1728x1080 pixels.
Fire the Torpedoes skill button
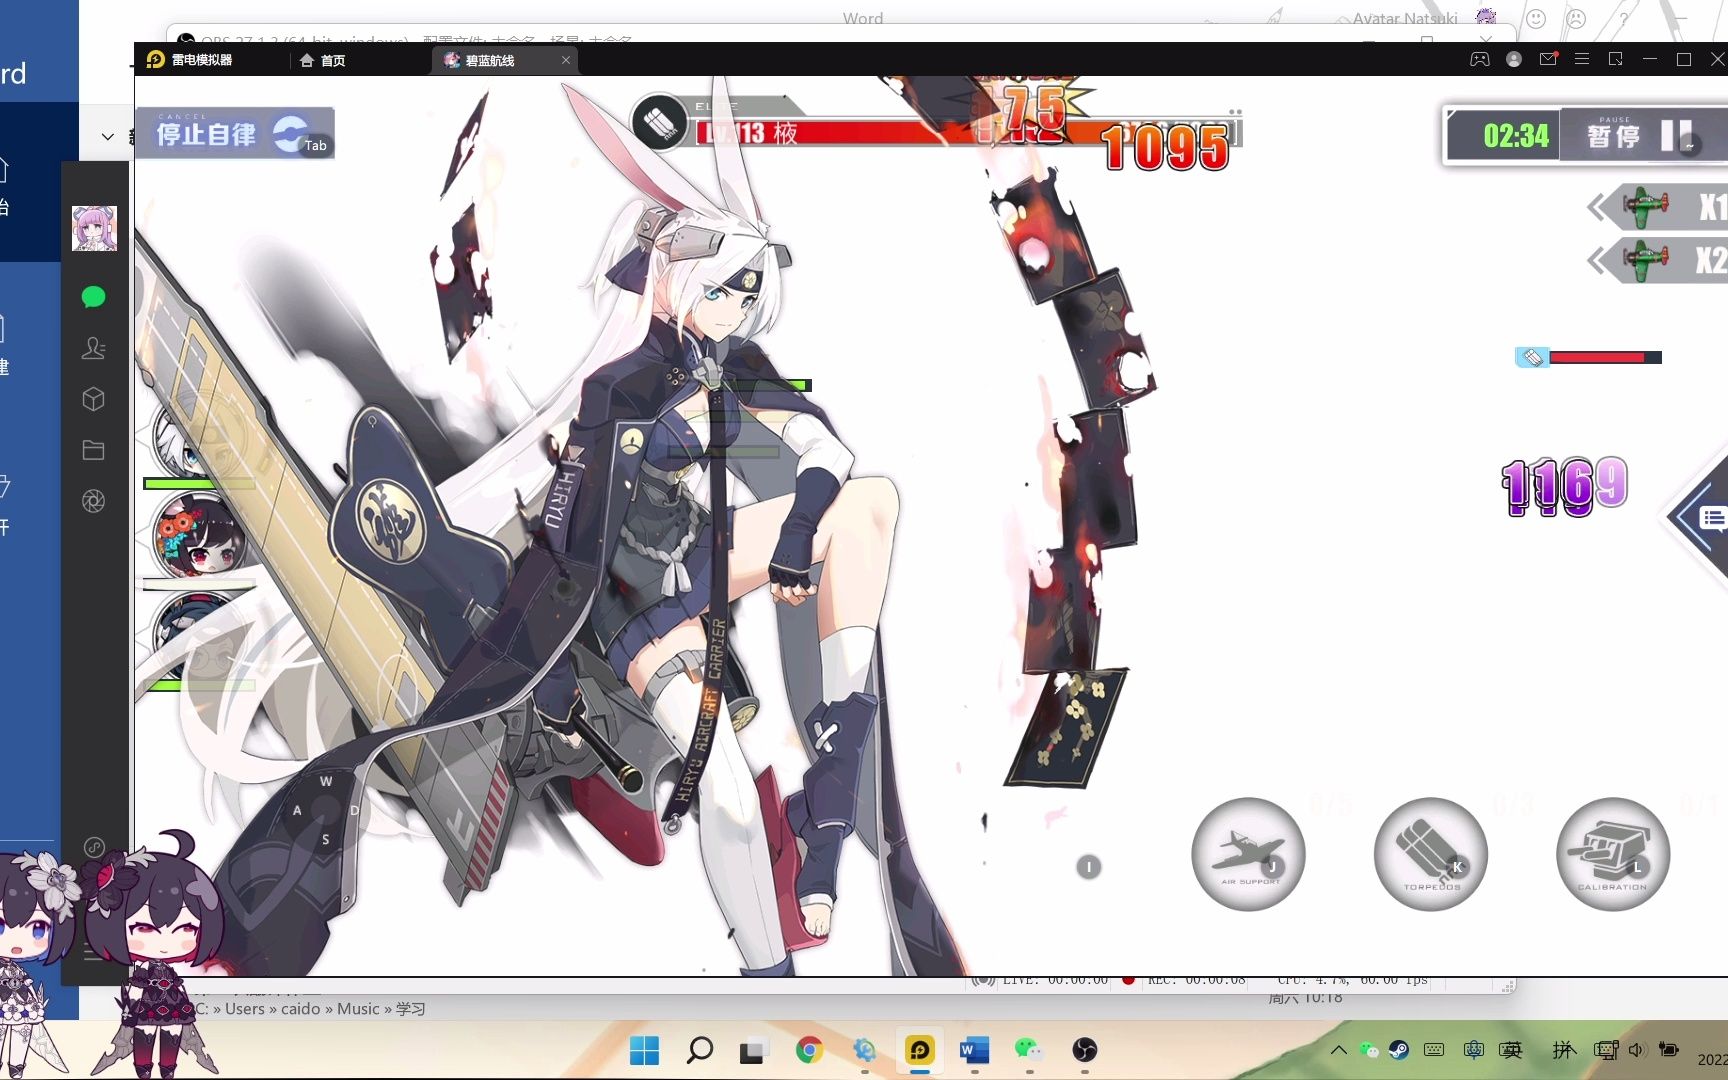[x=1431, y=854]
